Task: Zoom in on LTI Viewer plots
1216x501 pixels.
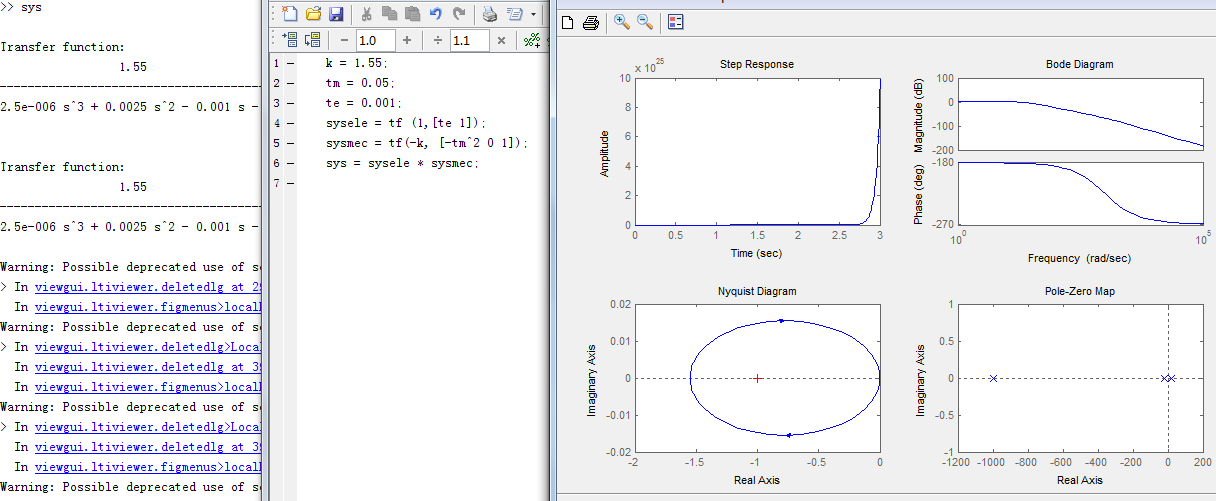Action: click(621, 21)
